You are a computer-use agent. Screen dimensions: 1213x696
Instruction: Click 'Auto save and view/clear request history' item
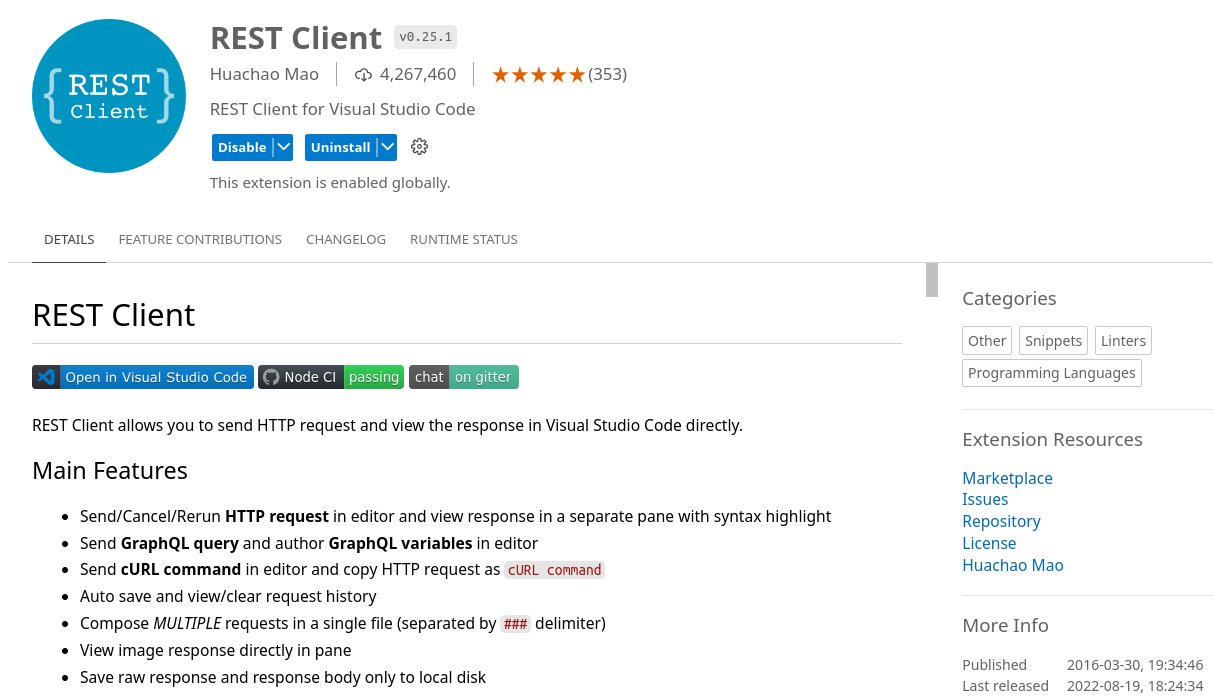point(228,597)
